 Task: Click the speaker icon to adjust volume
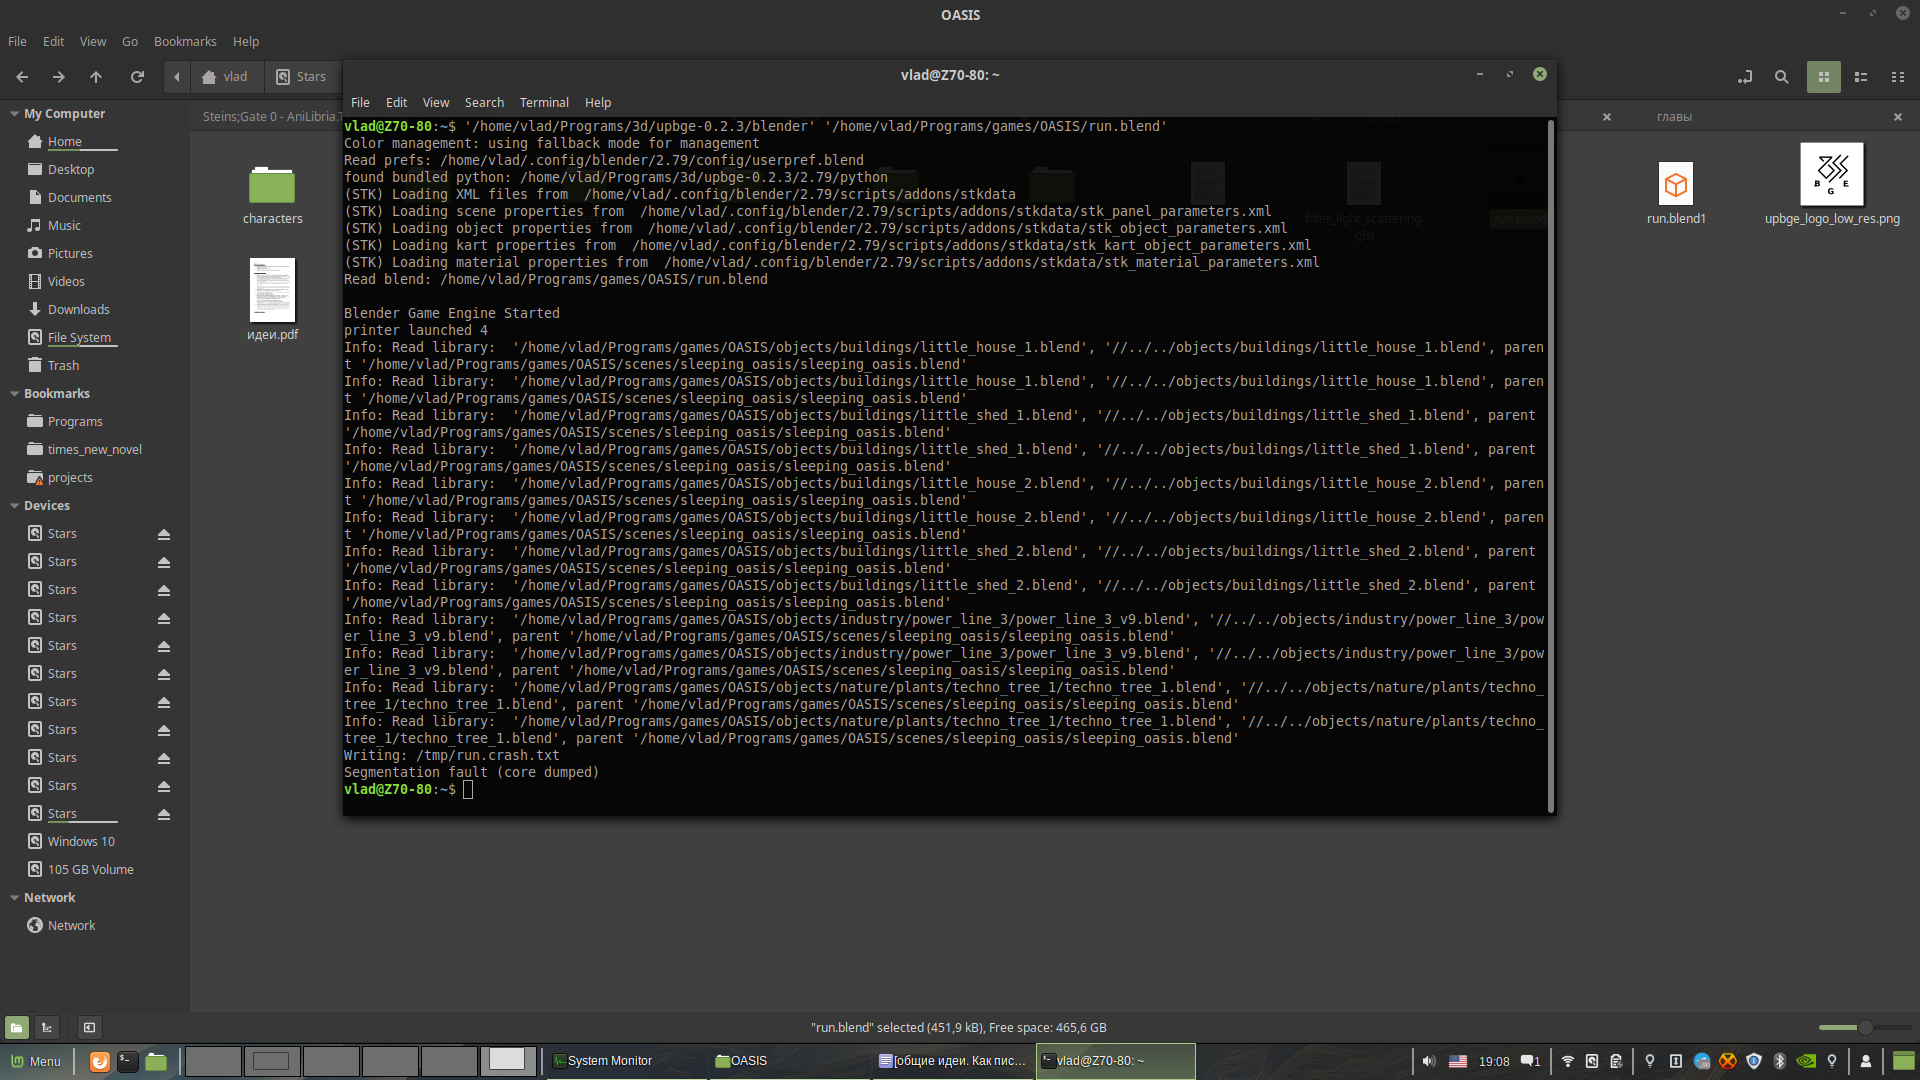1428,1062
